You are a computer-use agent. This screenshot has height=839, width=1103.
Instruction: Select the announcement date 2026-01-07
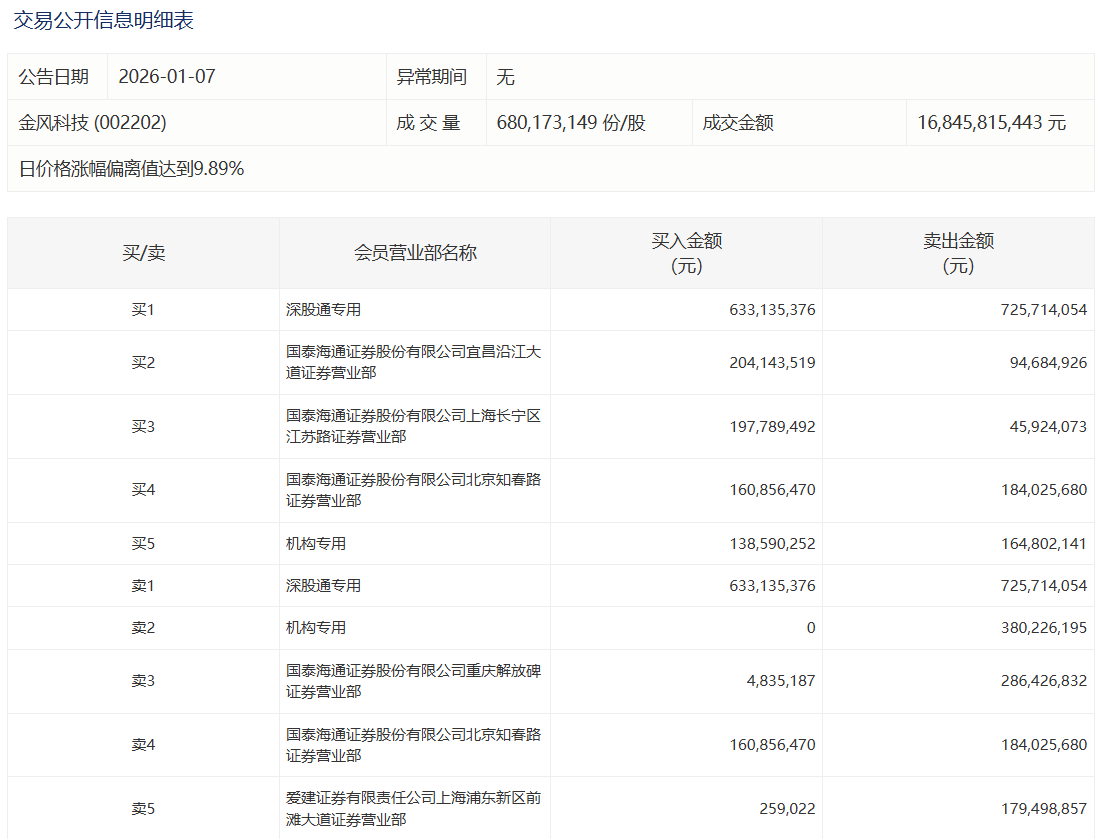167,77
